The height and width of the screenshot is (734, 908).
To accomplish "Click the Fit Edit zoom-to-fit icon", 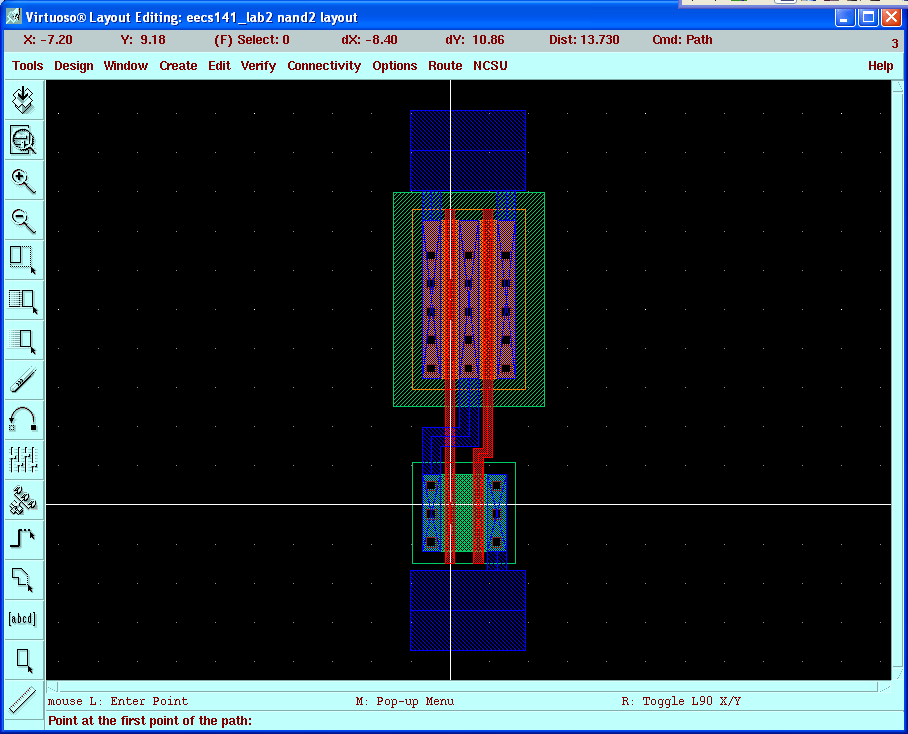I will tap(23, 140).
